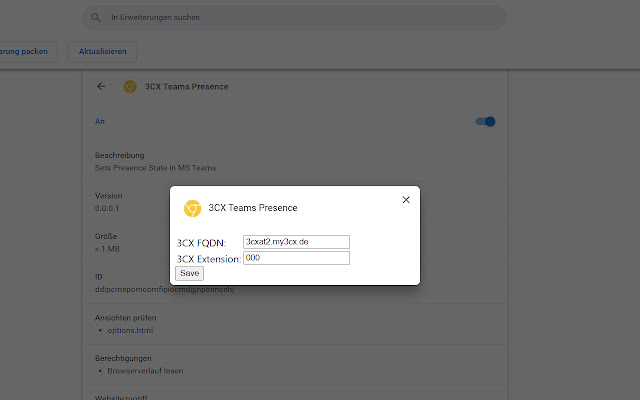The width and height of the screenshot is (640, 400).
Task: Click the 3CX FQDN input field
Action: click(296, 242)
